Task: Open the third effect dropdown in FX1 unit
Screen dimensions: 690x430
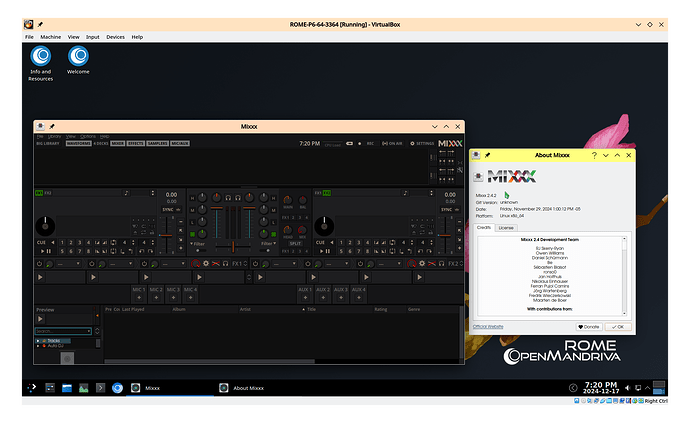Action: [173, 264]
